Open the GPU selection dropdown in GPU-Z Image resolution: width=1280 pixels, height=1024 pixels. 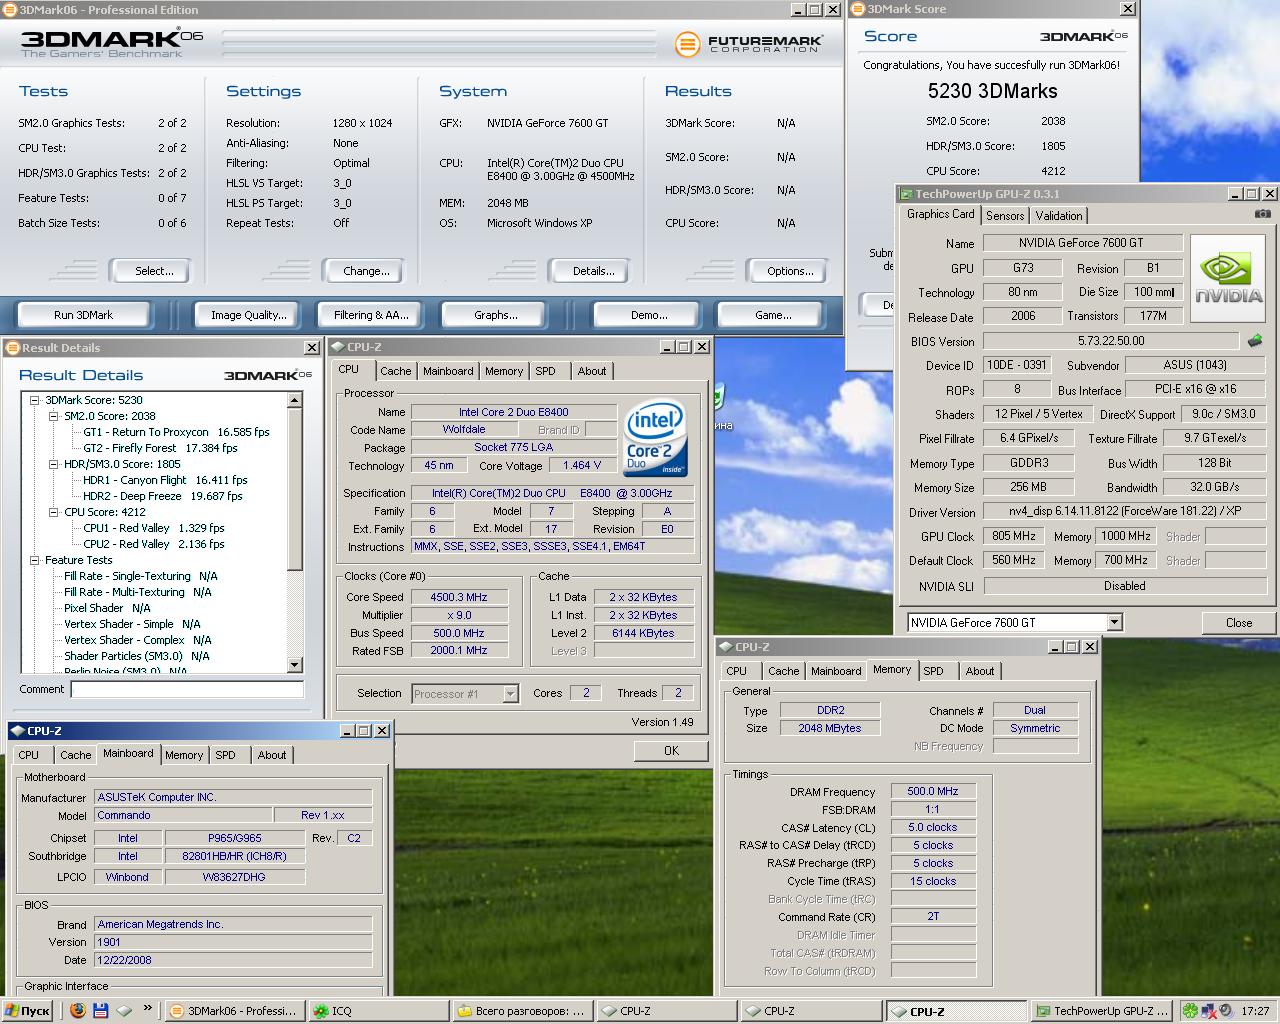pyautogui.click(x=1115, y=622)
